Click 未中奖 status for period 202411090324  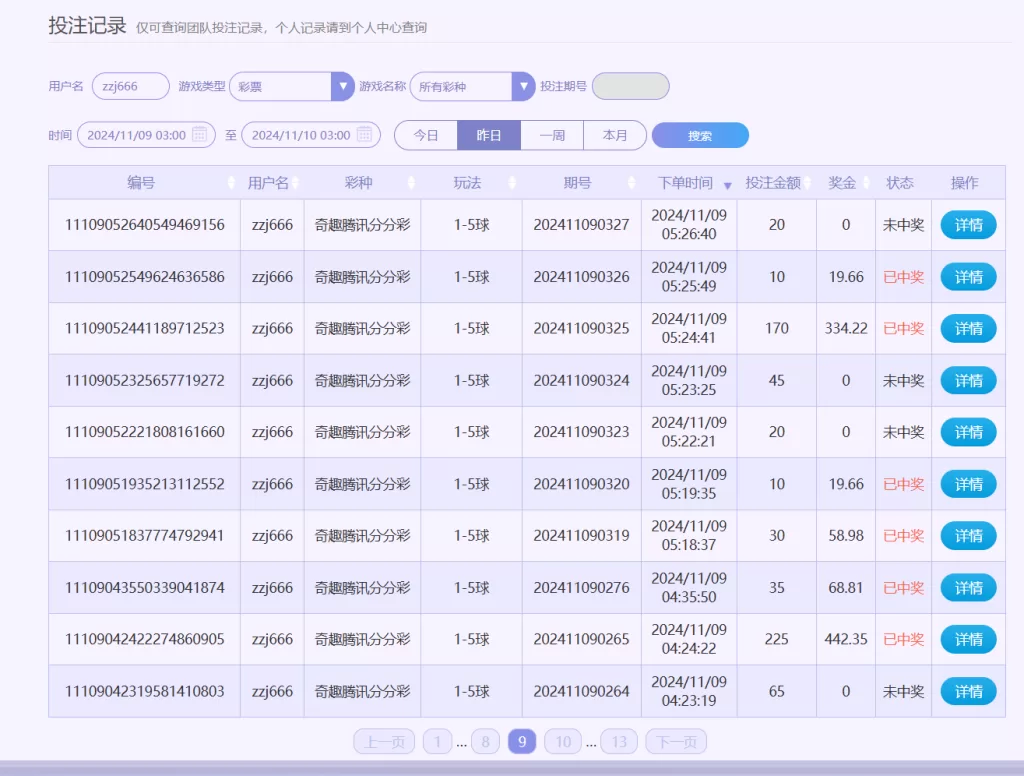pyautogui.click(x=903, y=380)
